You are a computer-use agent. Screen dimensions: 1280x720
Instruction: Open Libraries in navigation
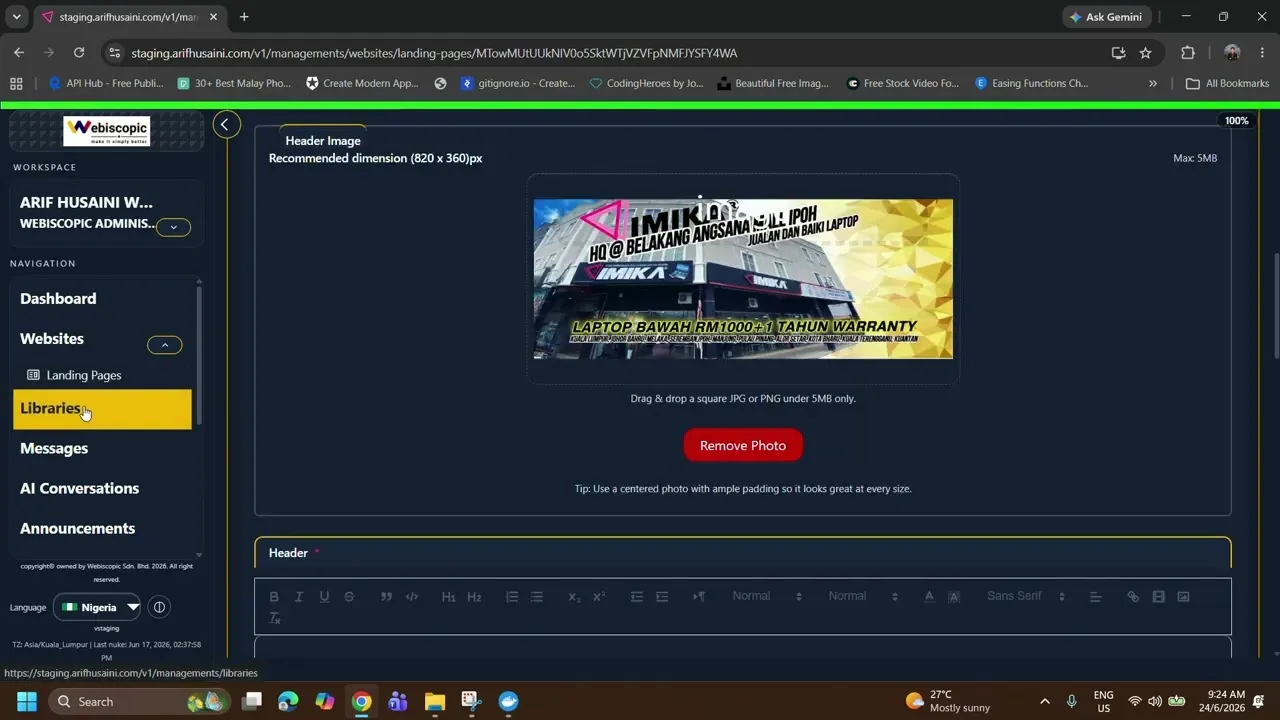(x=102, y=409)
